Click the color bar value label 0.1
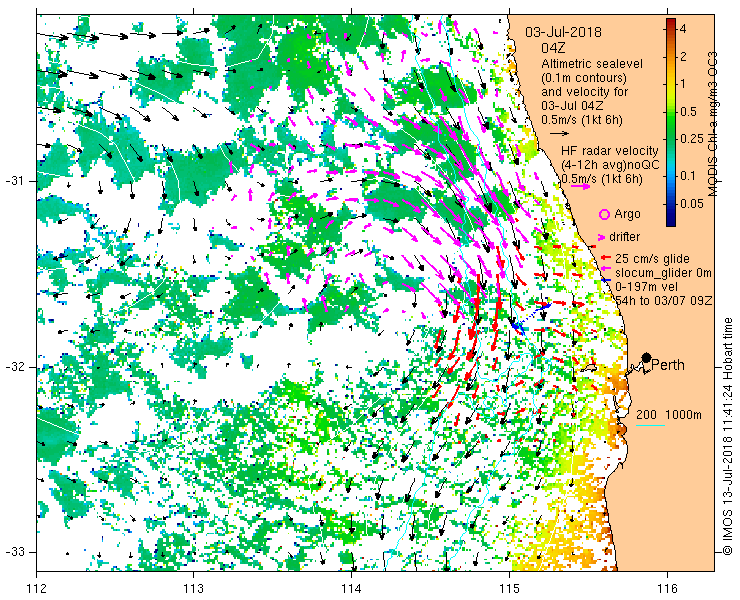 (x=689, y=176)
